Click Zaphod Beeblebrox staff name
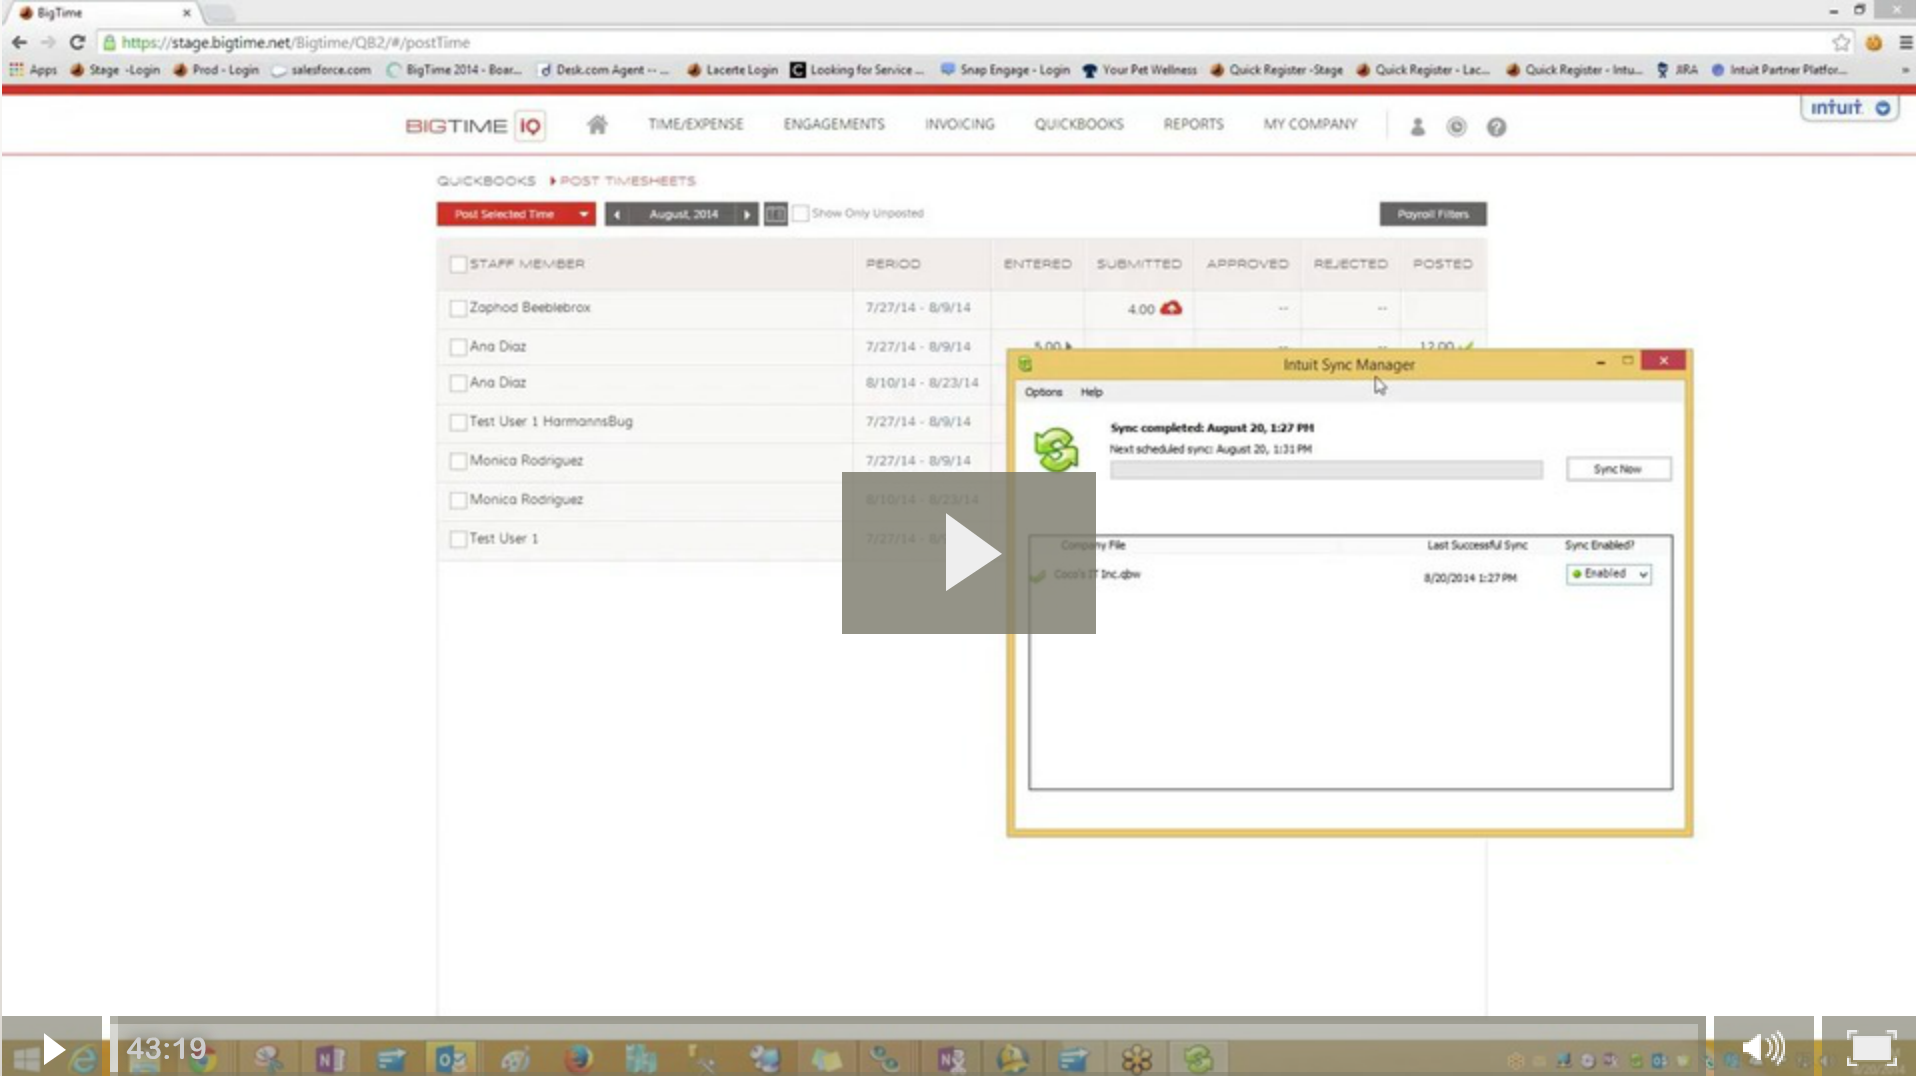This screenshot has width=1916, height=1076. tap(530, 307)
